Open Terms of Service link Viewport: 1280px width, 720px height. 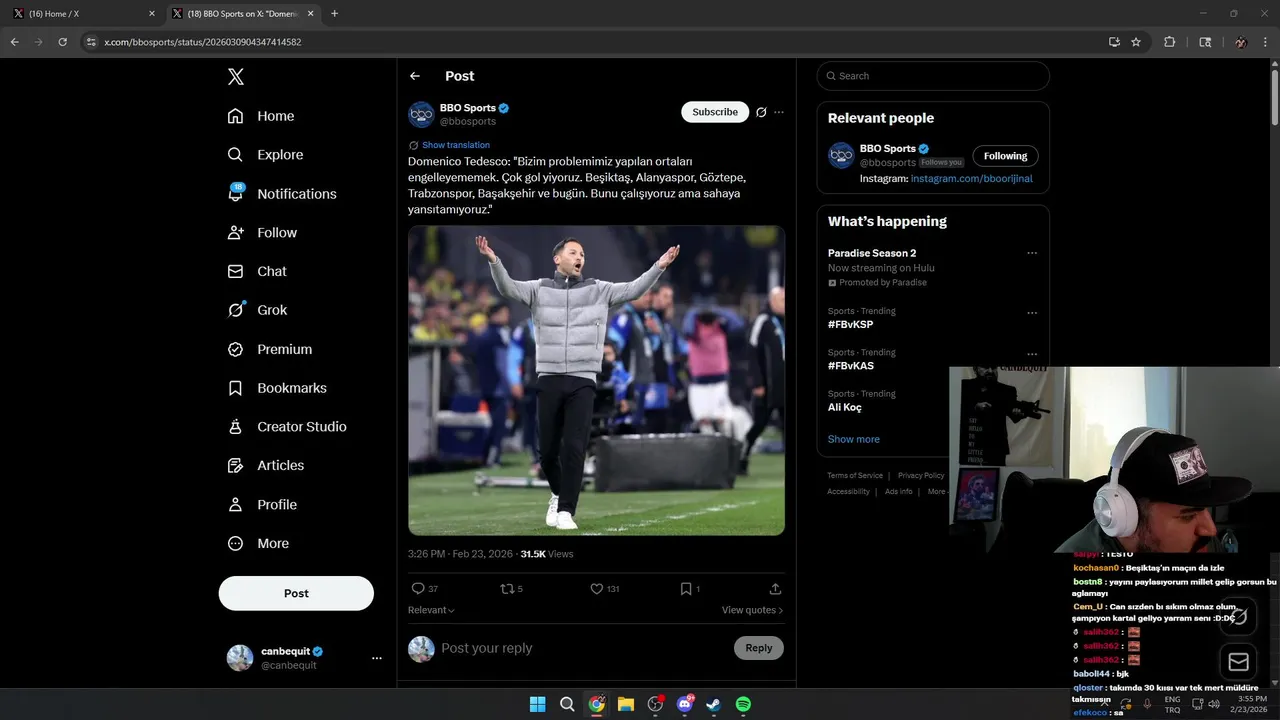855,476
